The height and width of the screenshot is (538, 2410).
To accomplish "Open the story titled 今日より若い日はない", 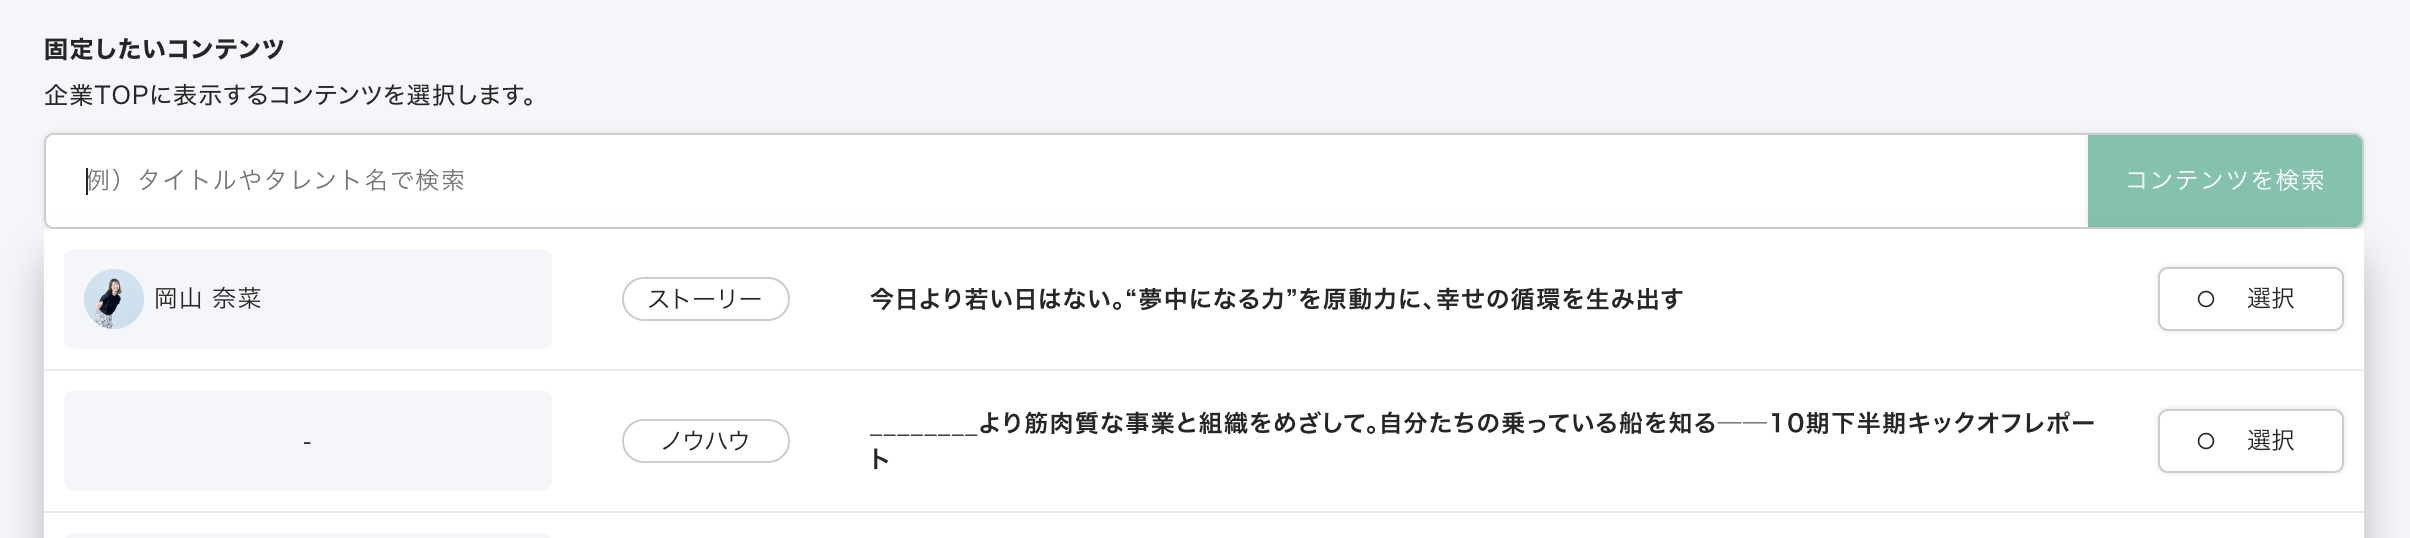I will (x=1276, y=299).
